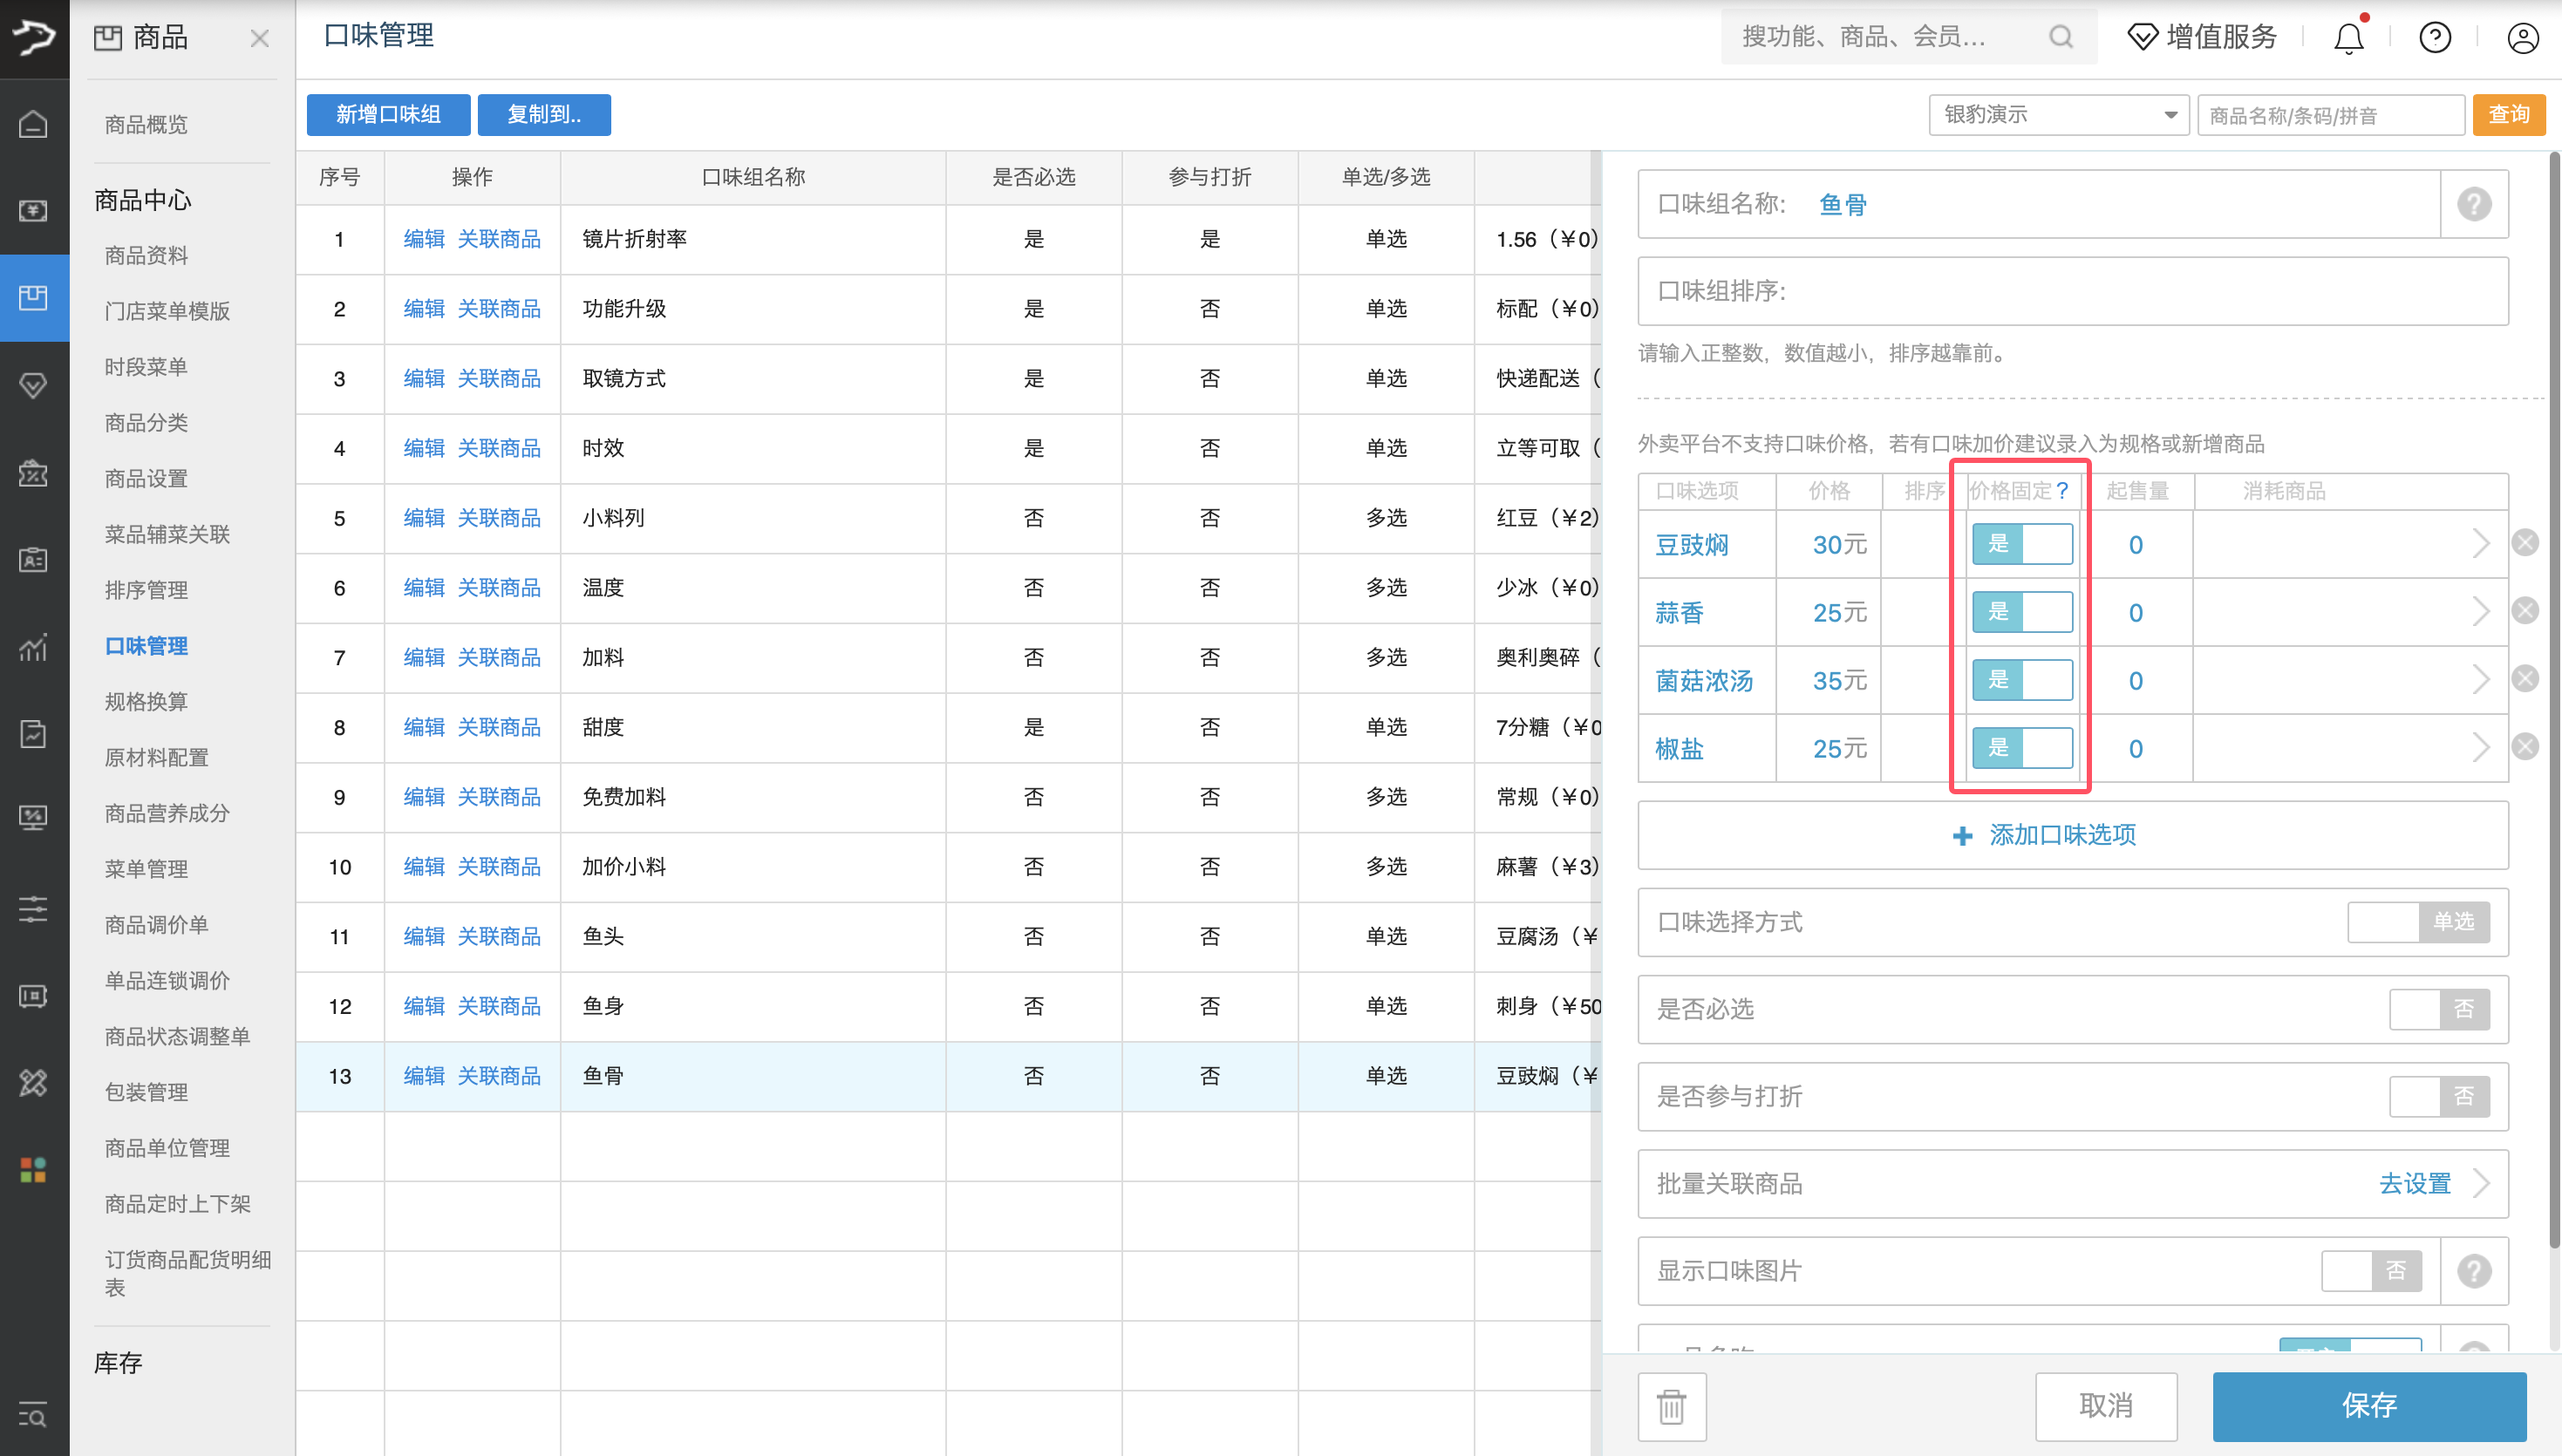2562x1456 pixels.
Task: Toggle 价格固定 switch for 豆豉焖
Action: tap(2022, 544)
